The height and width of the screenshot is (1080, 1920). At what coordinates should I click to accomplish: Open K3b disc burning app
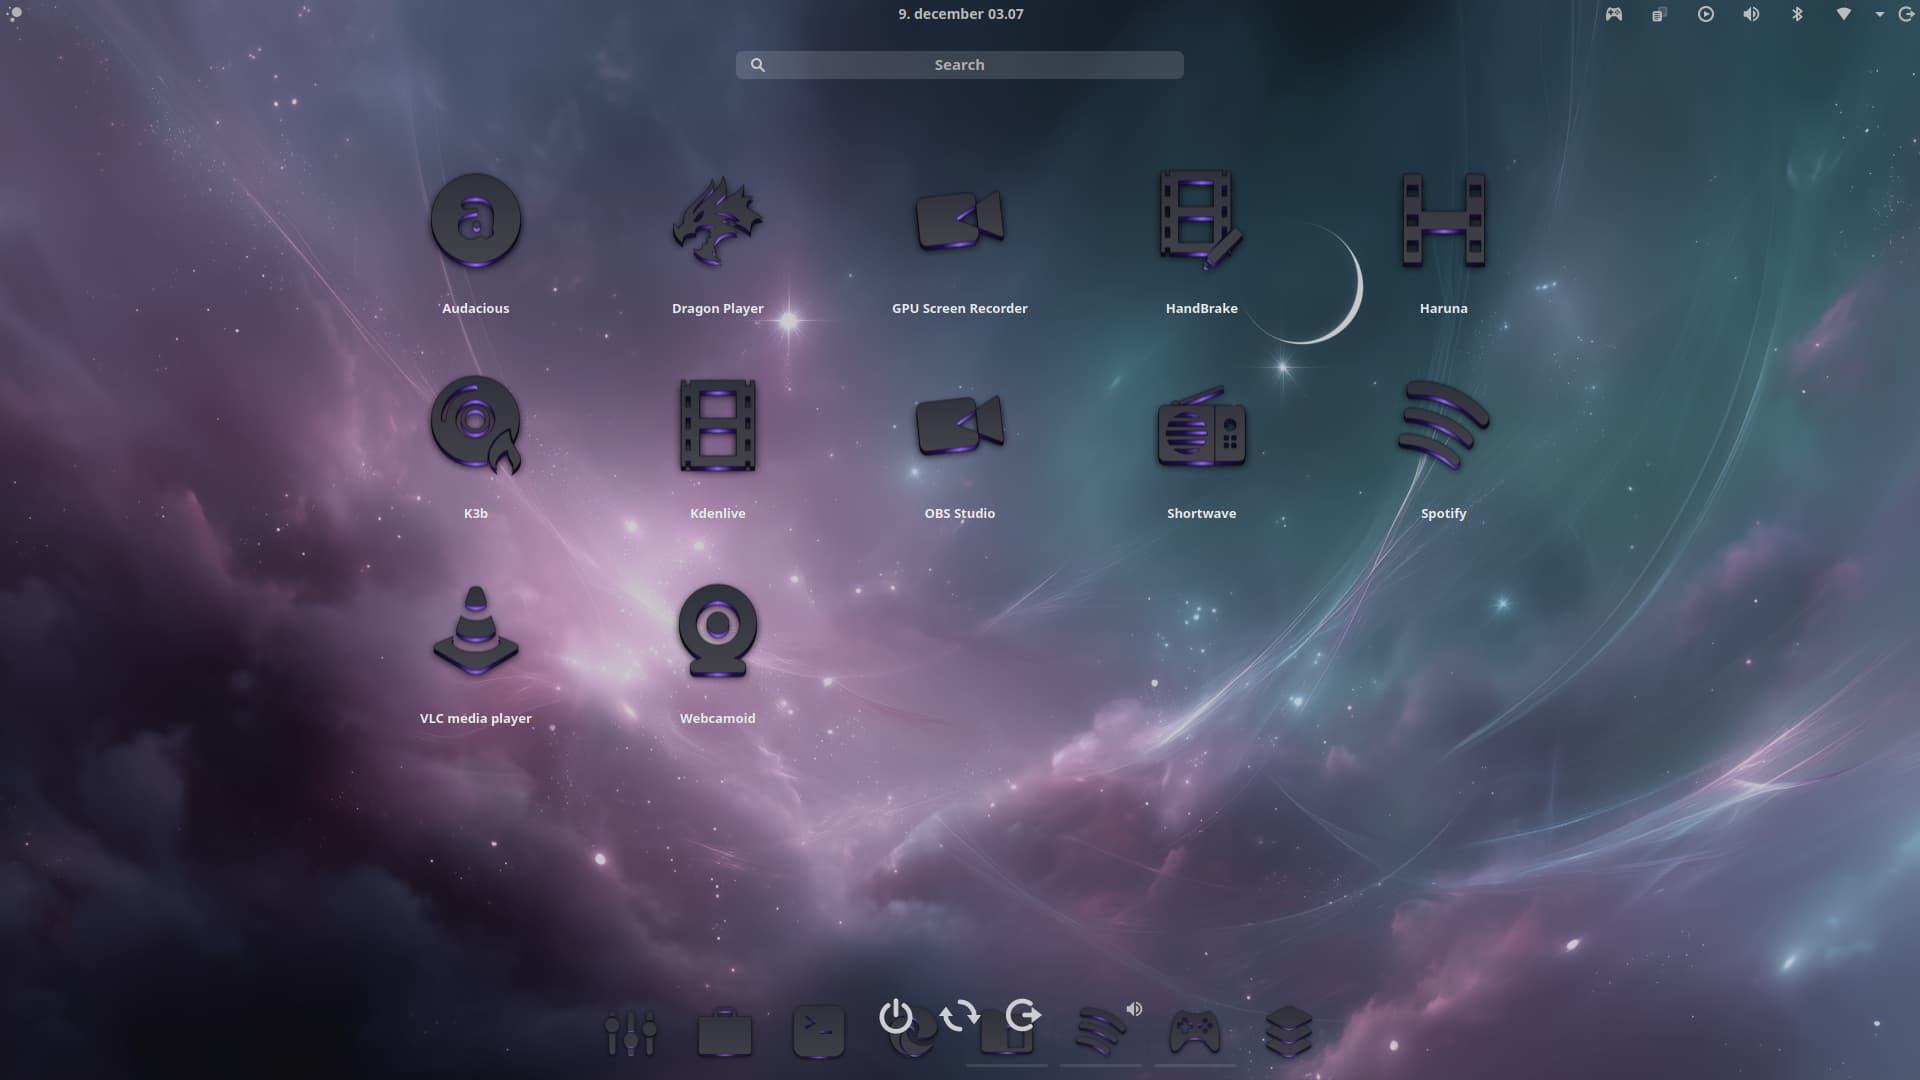(x=476, y=427)
